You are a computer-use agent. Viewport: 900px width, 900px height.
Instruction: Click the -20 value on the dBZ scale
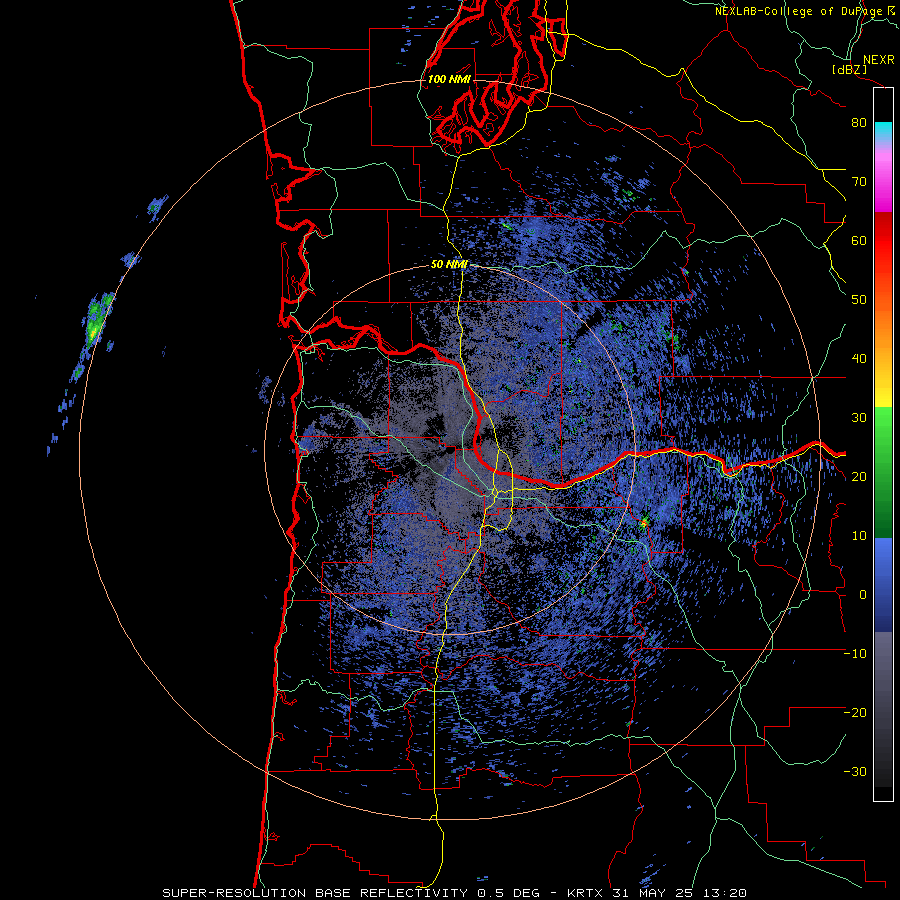pyautogui.click(x=855, y=713)
